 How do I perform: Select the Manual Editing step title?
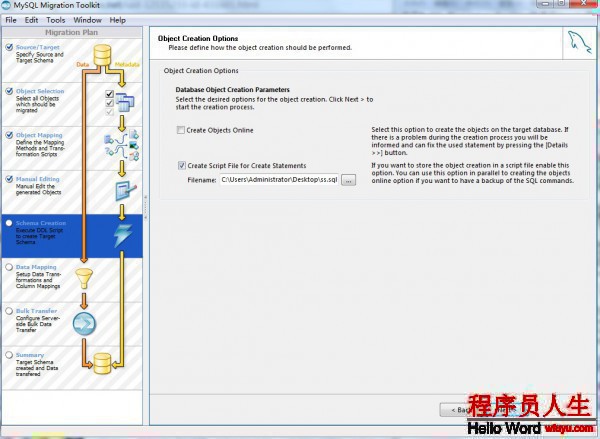(38, 179)
